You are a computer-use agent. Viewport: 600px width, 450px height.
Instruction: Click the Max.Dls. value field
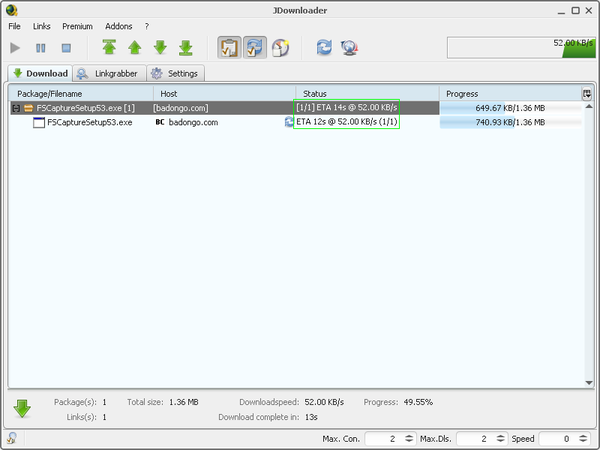[476, 439]
